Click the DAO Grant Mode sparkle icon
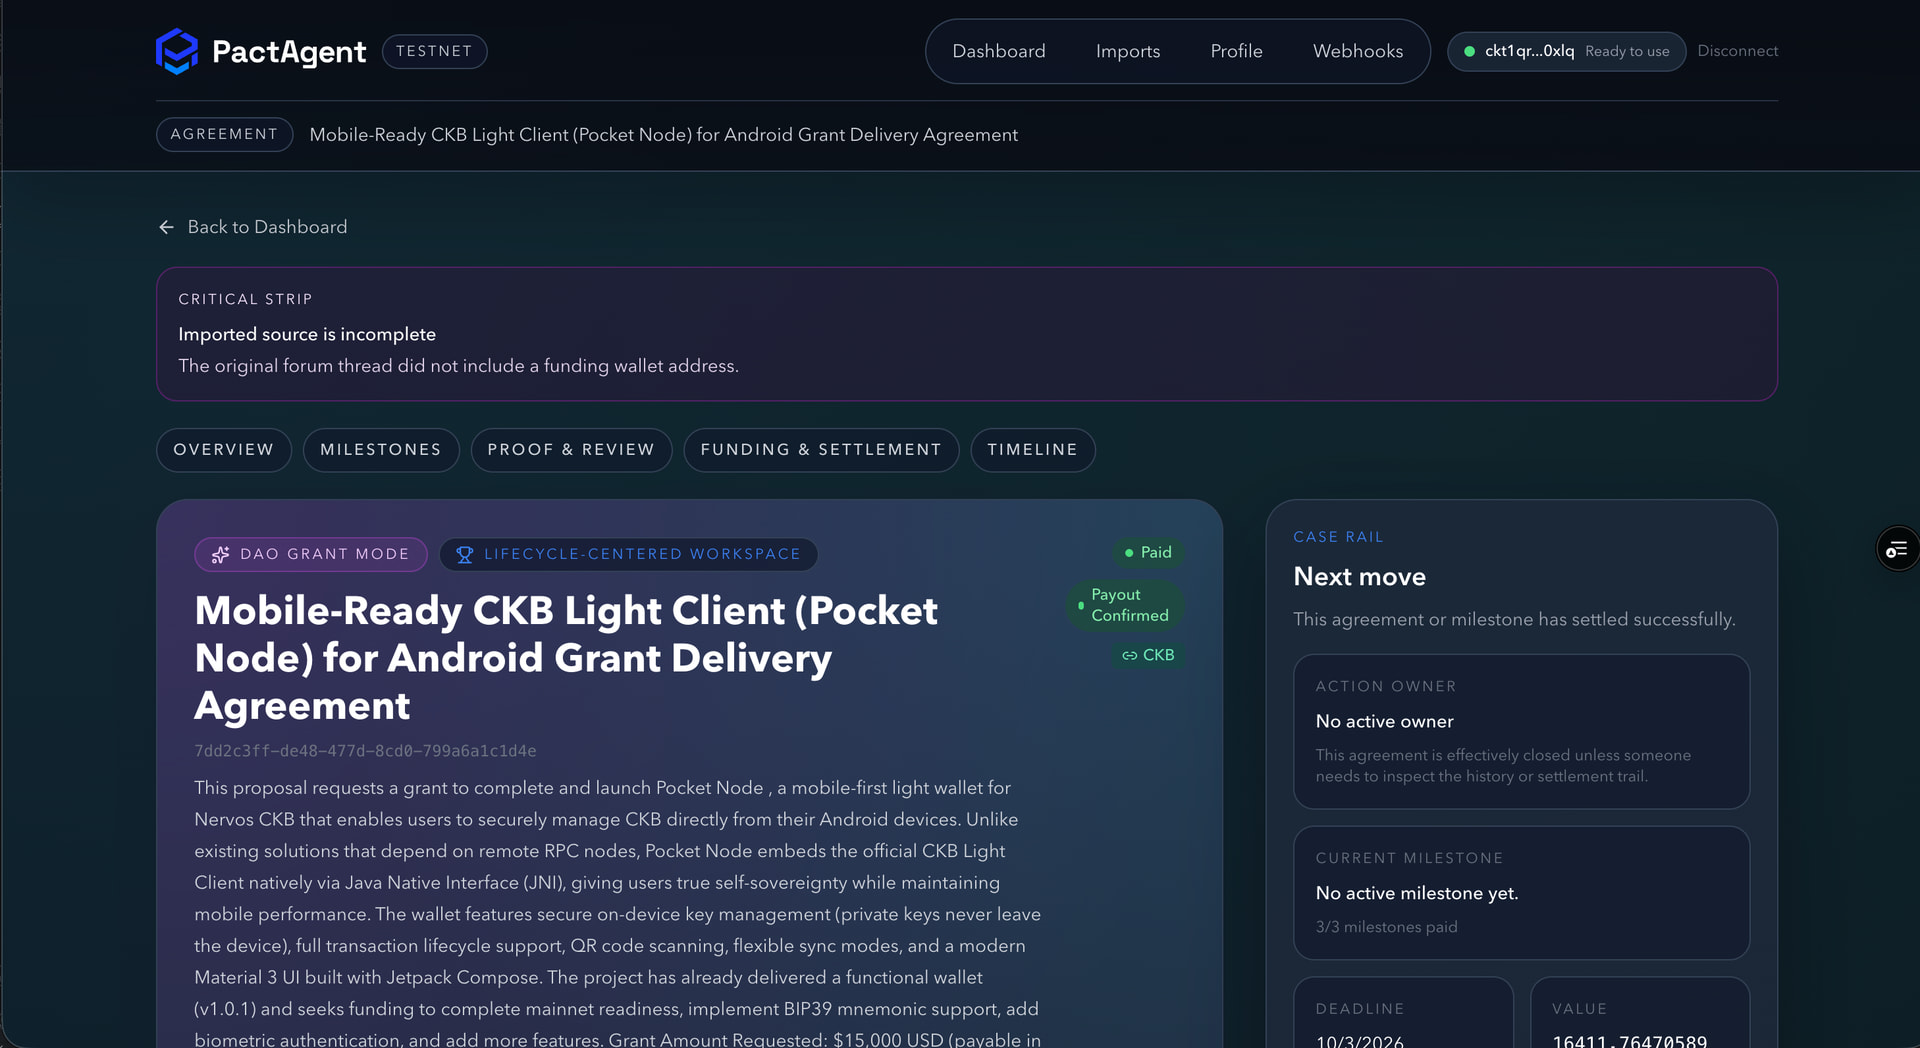The width and height of the screenshot is (1920, 1048). pos(221,554)
